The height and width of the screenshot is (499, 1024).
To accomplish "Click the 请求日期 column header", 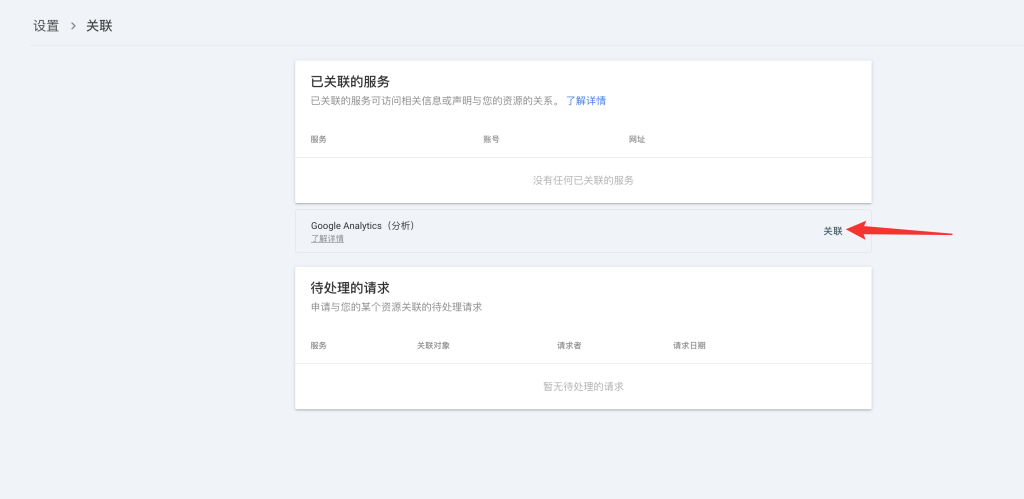I will (689, 346).
